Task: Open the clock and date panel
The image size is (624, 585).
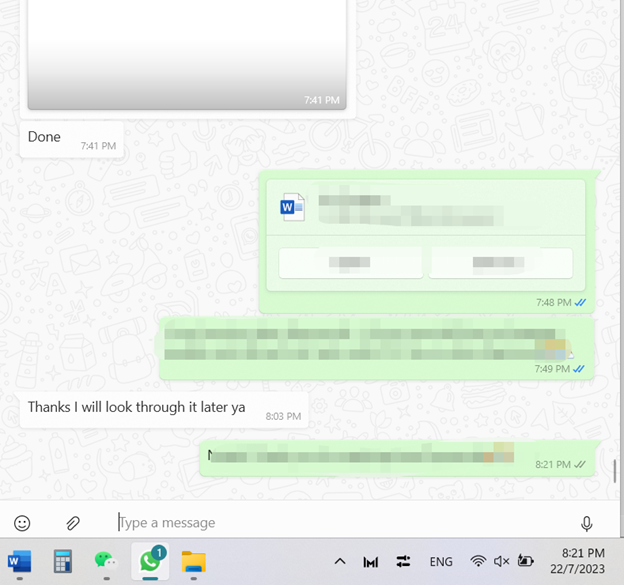Action: 582,561
